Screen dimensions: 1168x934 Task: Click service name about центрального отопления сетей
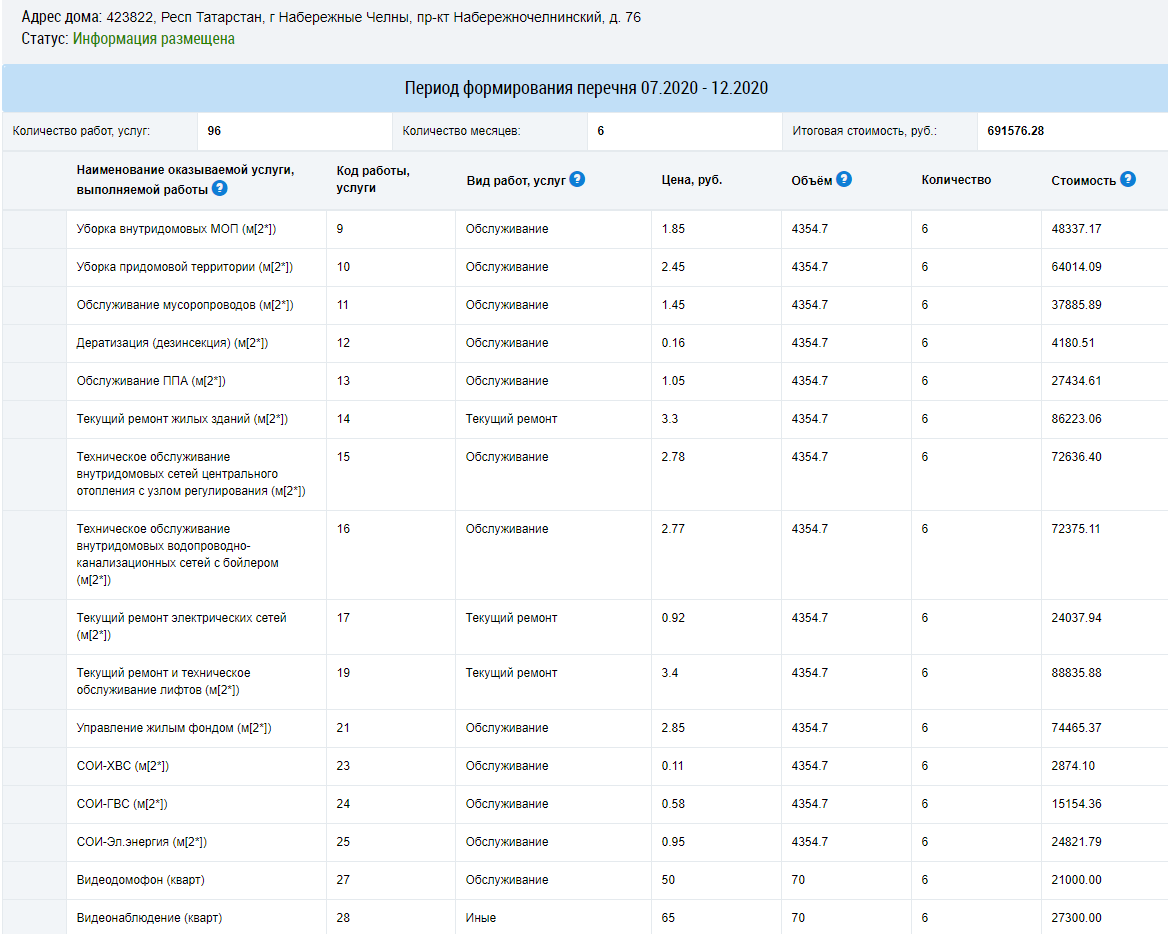pyautogui.click(x=191, y=474)
